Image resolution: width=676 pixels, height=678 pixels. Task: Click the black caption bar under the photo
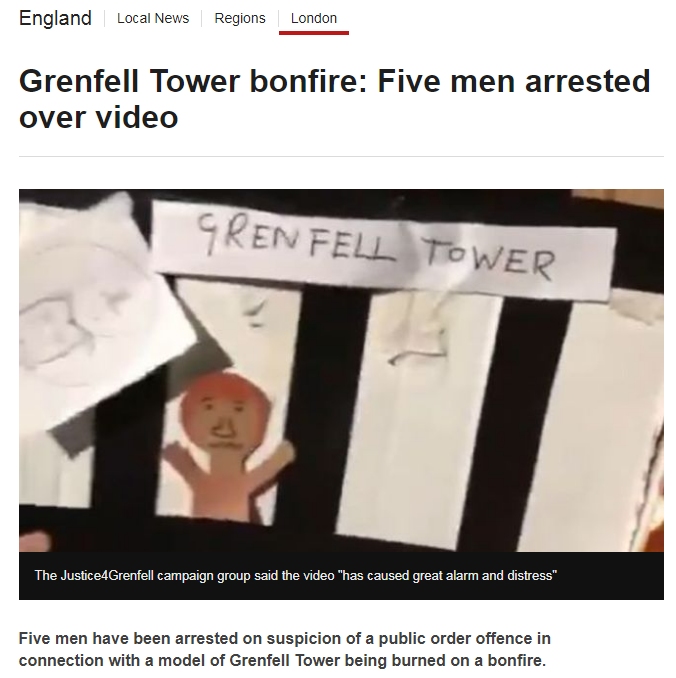pyautogui.click(x=341, y=576)
